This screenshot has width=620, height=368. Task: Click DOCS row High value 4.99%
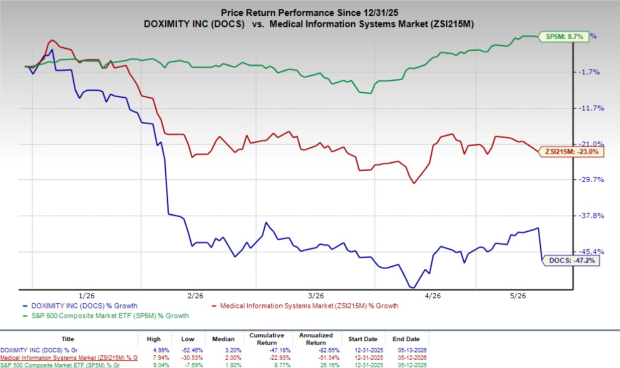(x=161, y=350)
